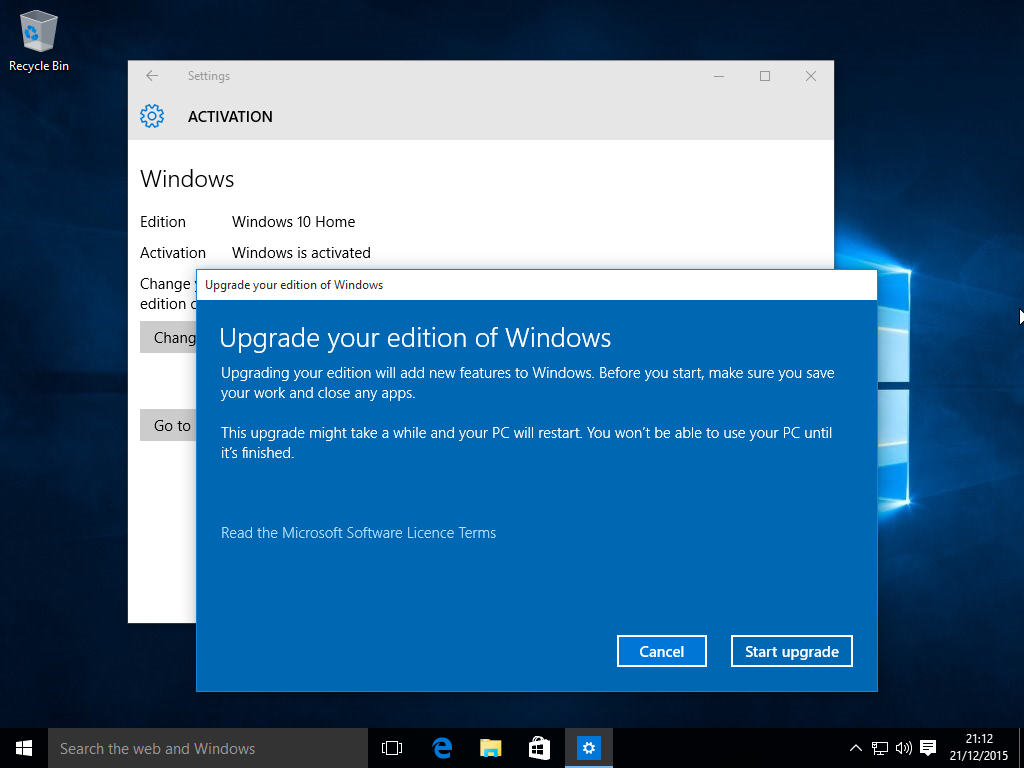
Task: Click the Settings gear icon in the taskbar
Action: pos(588,747)
